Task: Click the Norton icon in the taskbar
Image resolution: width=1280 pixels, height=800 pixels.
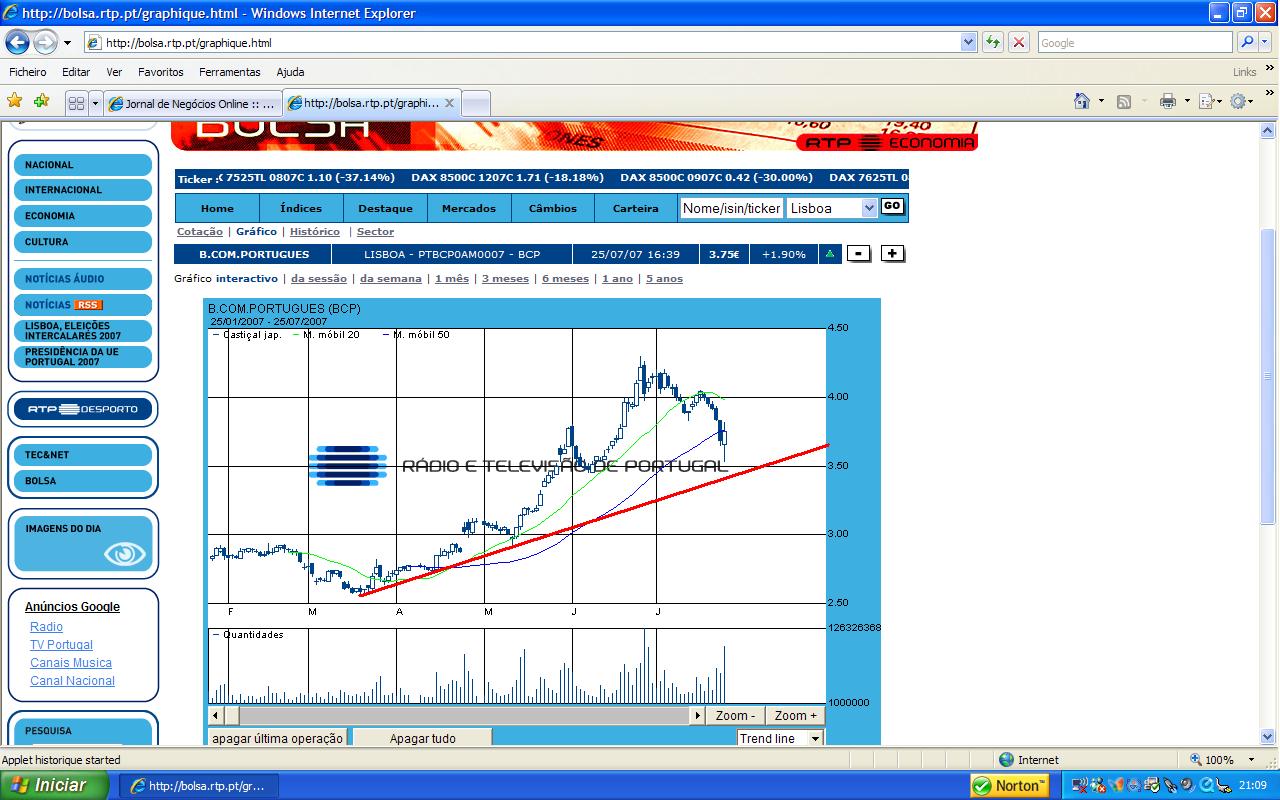Action: point(1009,785)
